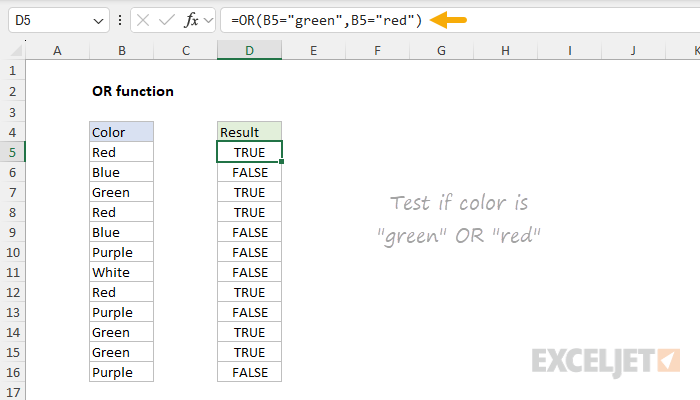The width and height of the screenshot is (700, 400).
Task: Click cell D7 showing TRUE
Action: point(250,192)
